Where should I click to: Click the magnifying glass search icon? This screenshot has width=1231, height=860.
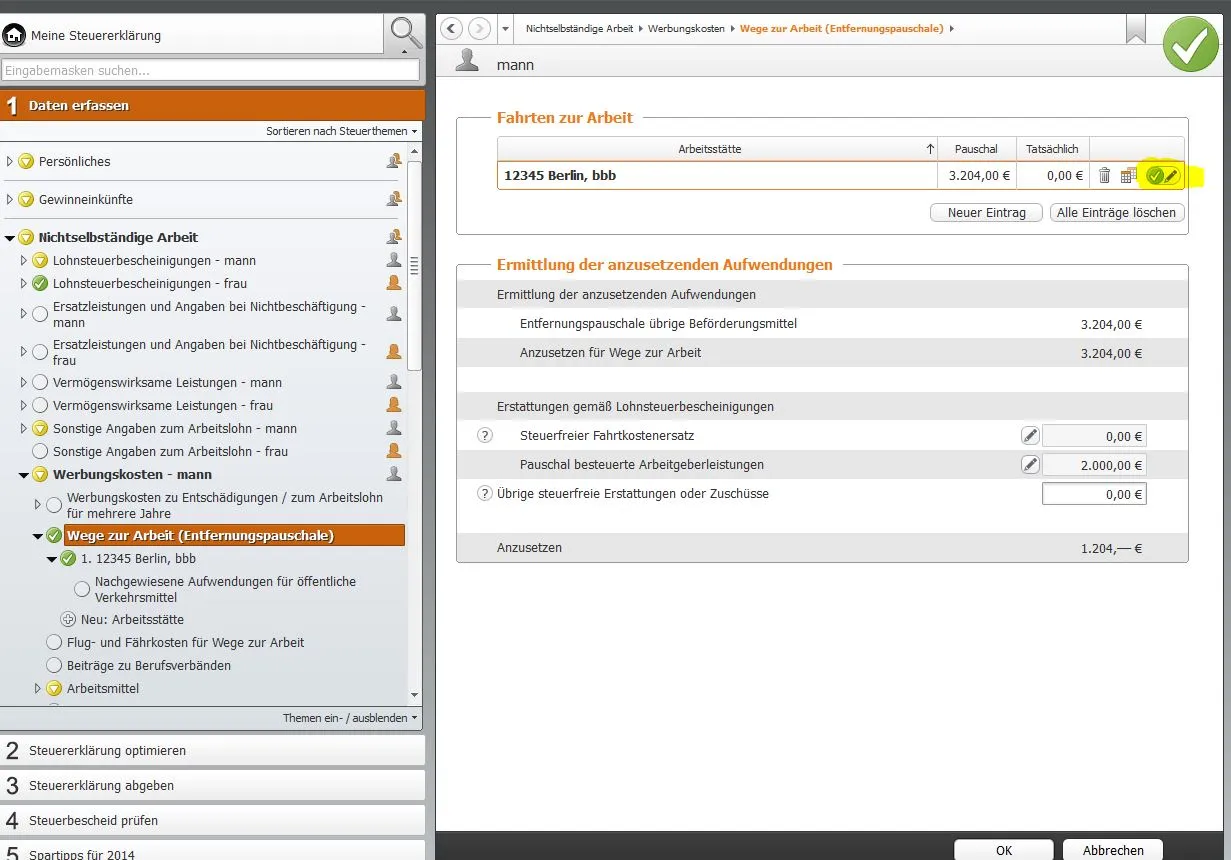click(x=405, y=34)
